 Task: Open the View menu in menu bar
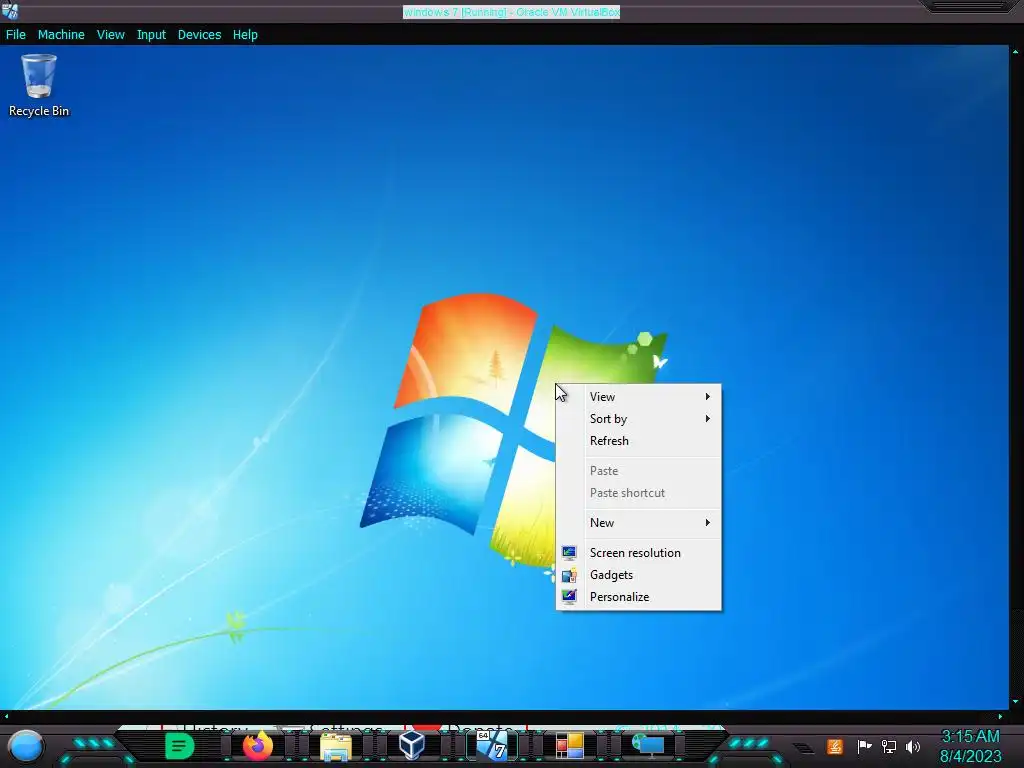(x=110, y=35)
